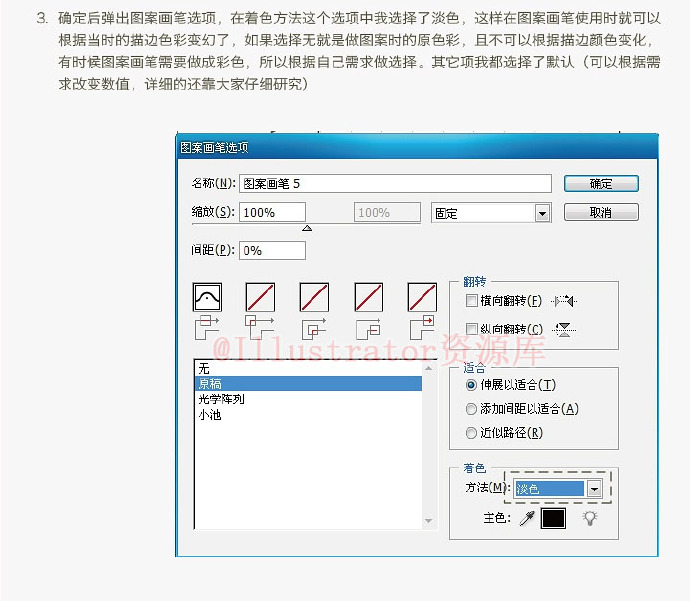Select 小池 in the pattern list
The height and width of the screenshot is (601, 690).
(x=308, y=414)
